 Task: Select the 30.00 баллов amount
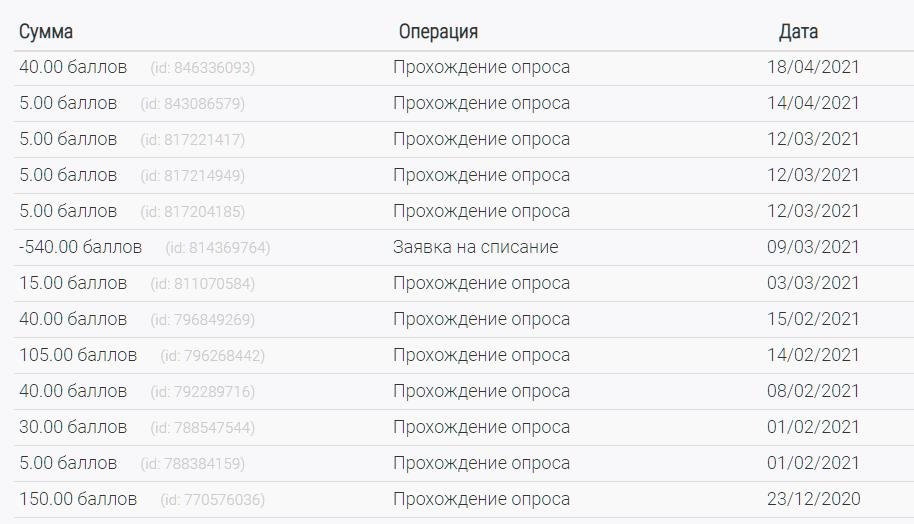(73, 427)
